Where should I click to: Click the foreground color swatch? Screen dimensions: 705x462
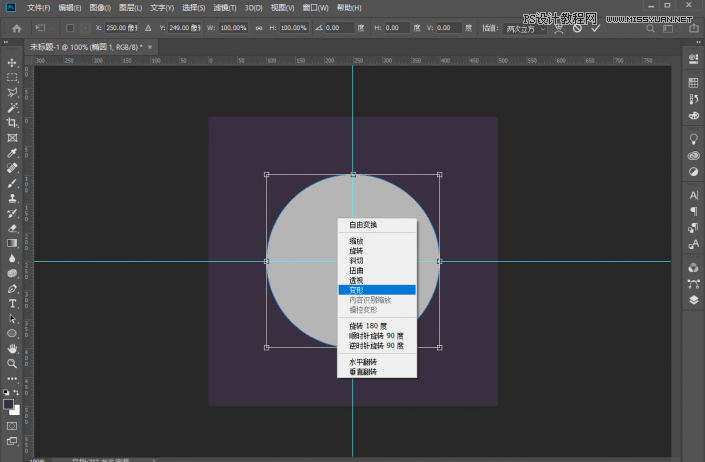(x=9, y=404)
